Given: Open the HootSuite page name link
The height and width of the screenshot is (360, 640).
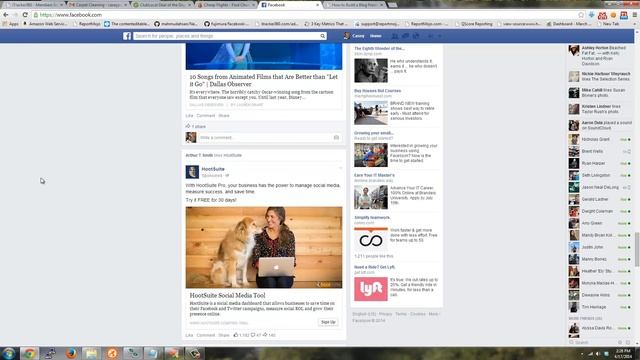Looking at the screenshot, I should click(x=213, y=169).
